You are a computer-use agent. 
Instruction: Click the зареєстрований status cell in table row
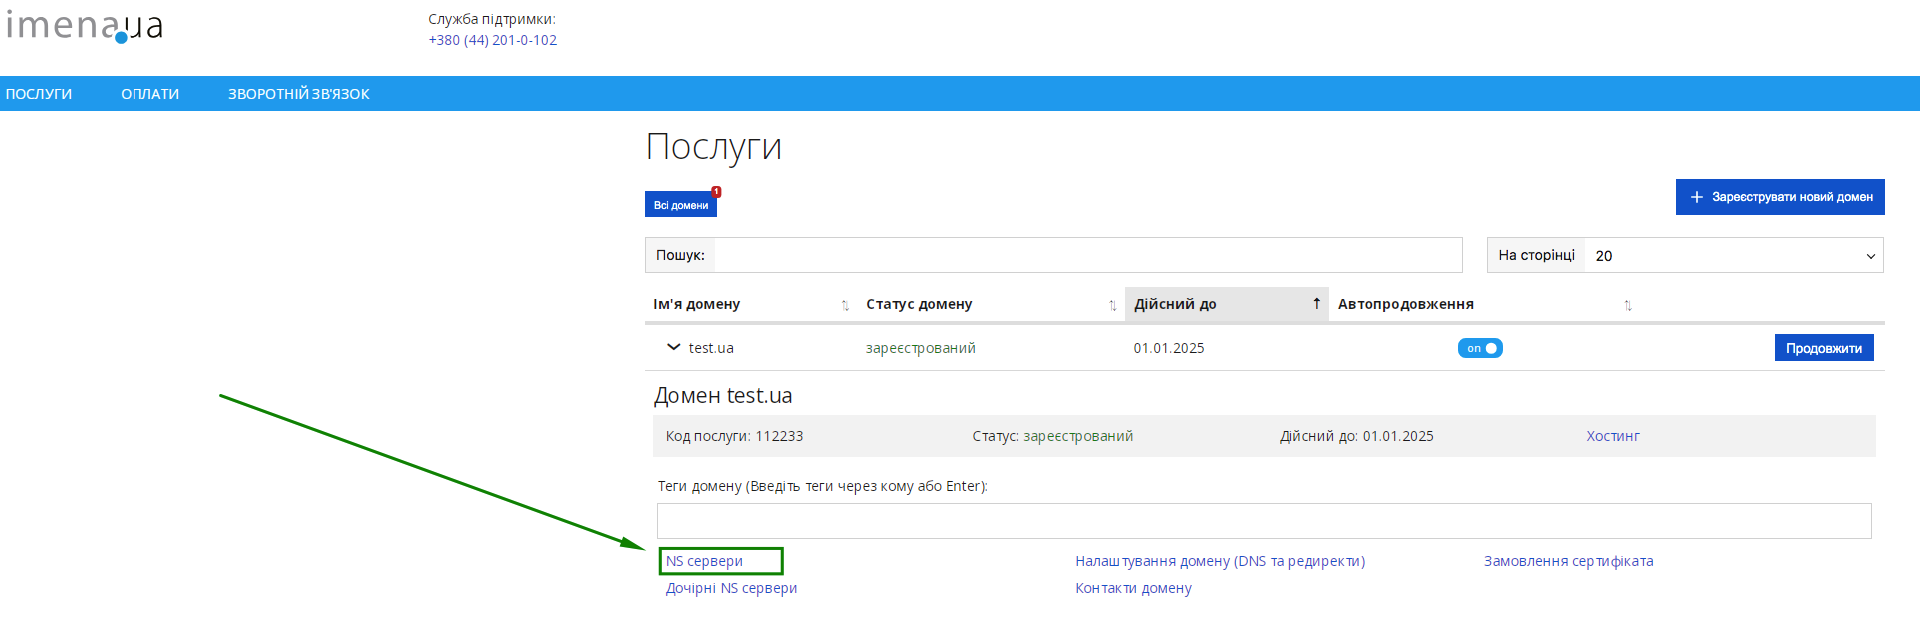pyautogui.click(x=921, y=348)
